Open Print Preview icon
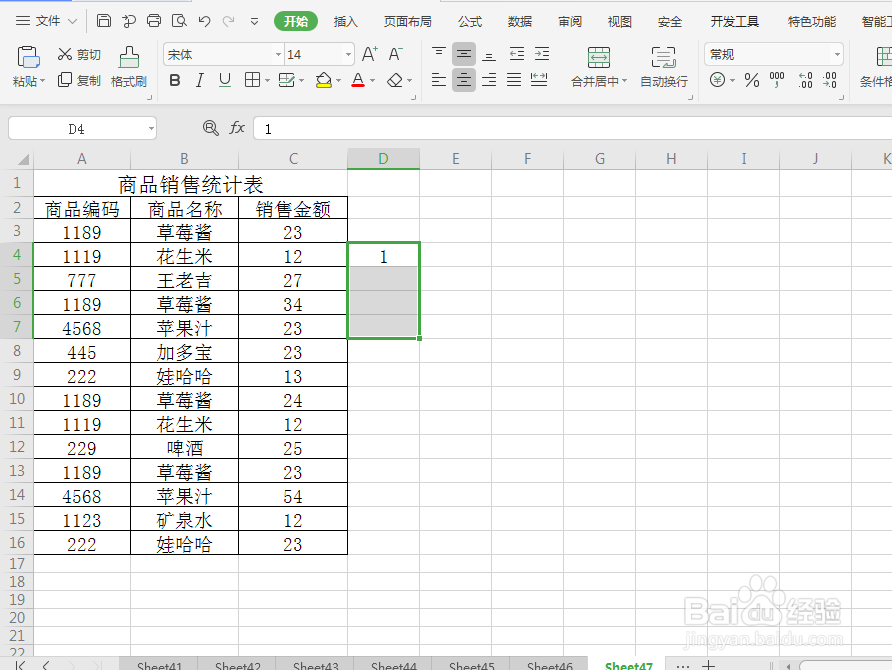892x670 pixels. coord(179,21)
